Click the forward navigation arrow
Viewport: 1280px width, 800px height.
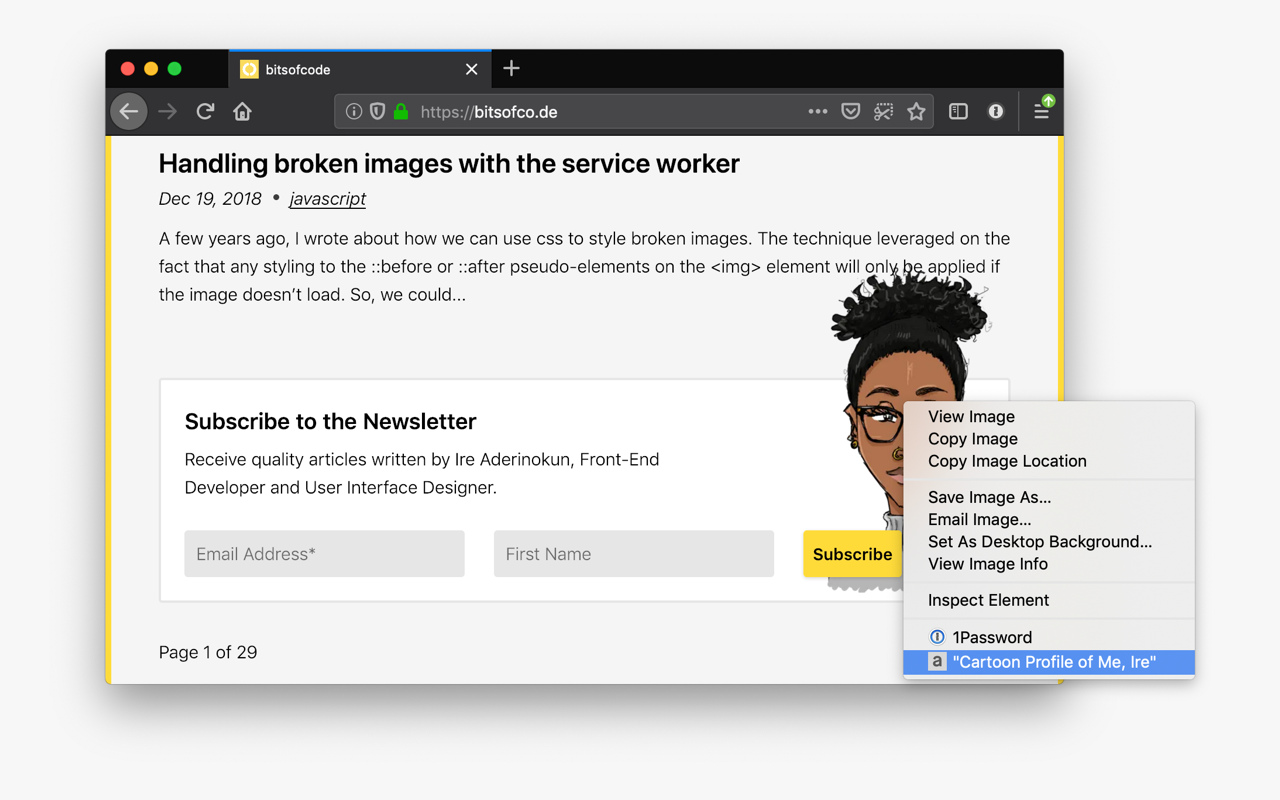(x=167, y=112)
